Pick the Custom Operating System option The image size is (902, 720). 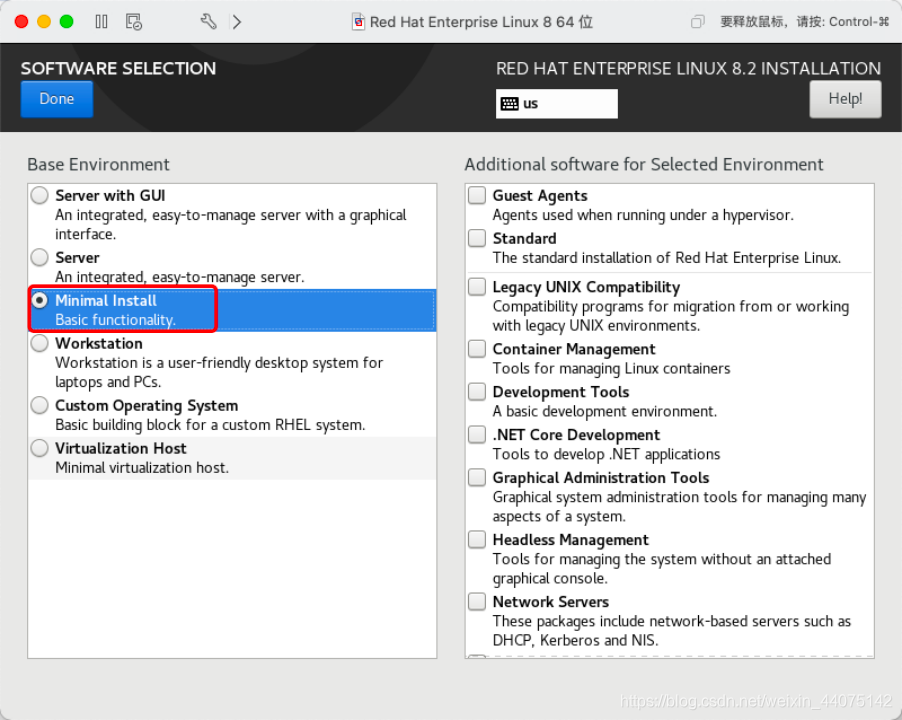pos(40,405)
